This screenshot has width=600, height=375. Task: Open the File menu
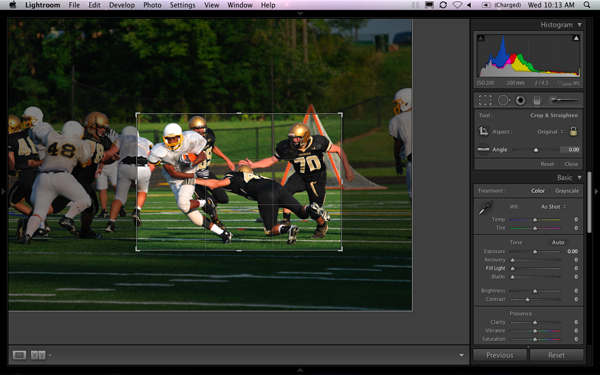[x=74, y=5]
